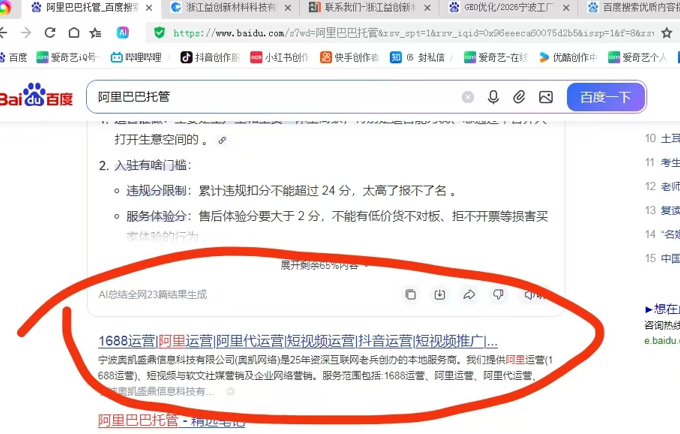Open the 优酷创作中 bookmark
Viewport: 680px width, 434px height.
tap(568, 57)
